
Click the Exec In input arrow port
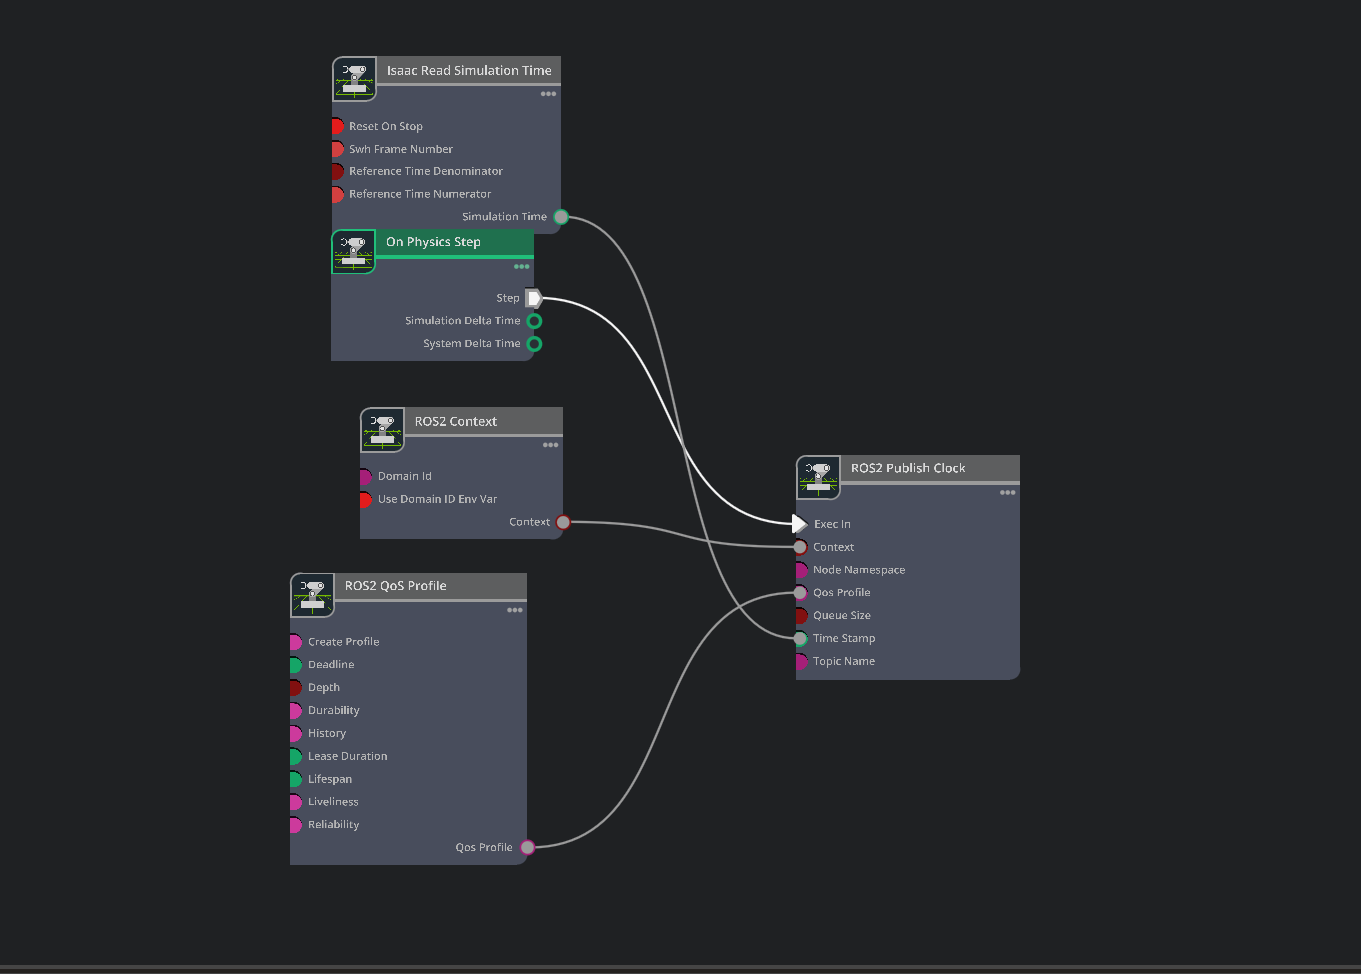[x=799, y=524]
